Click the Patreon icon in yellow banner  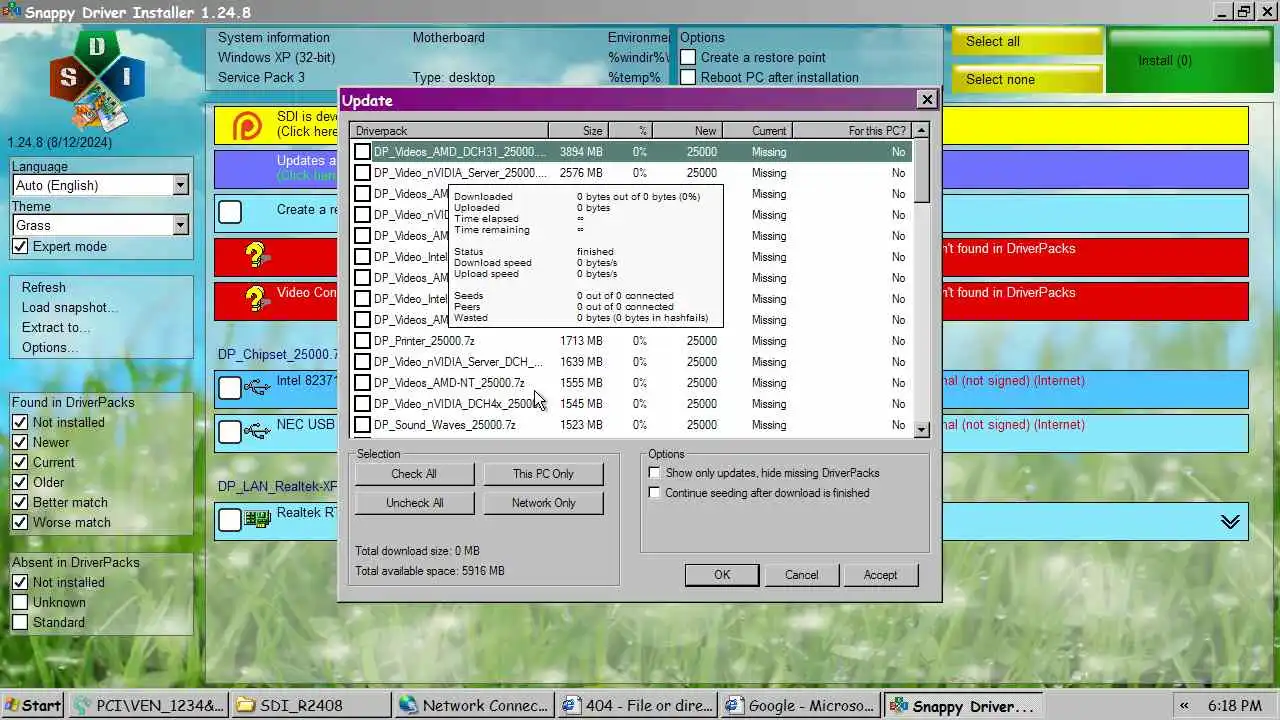point(247,126)
